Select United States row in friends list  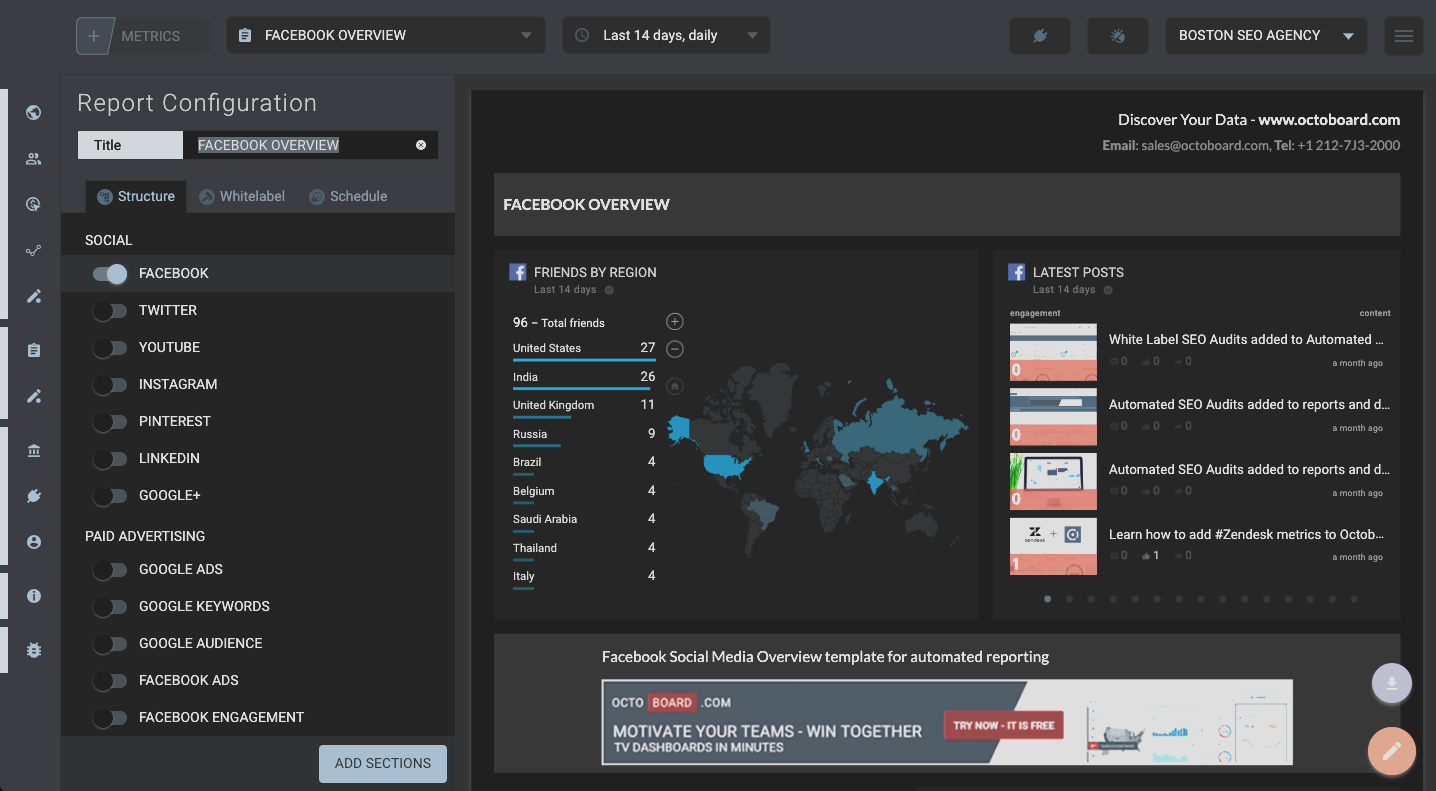[x=584, y=349]
